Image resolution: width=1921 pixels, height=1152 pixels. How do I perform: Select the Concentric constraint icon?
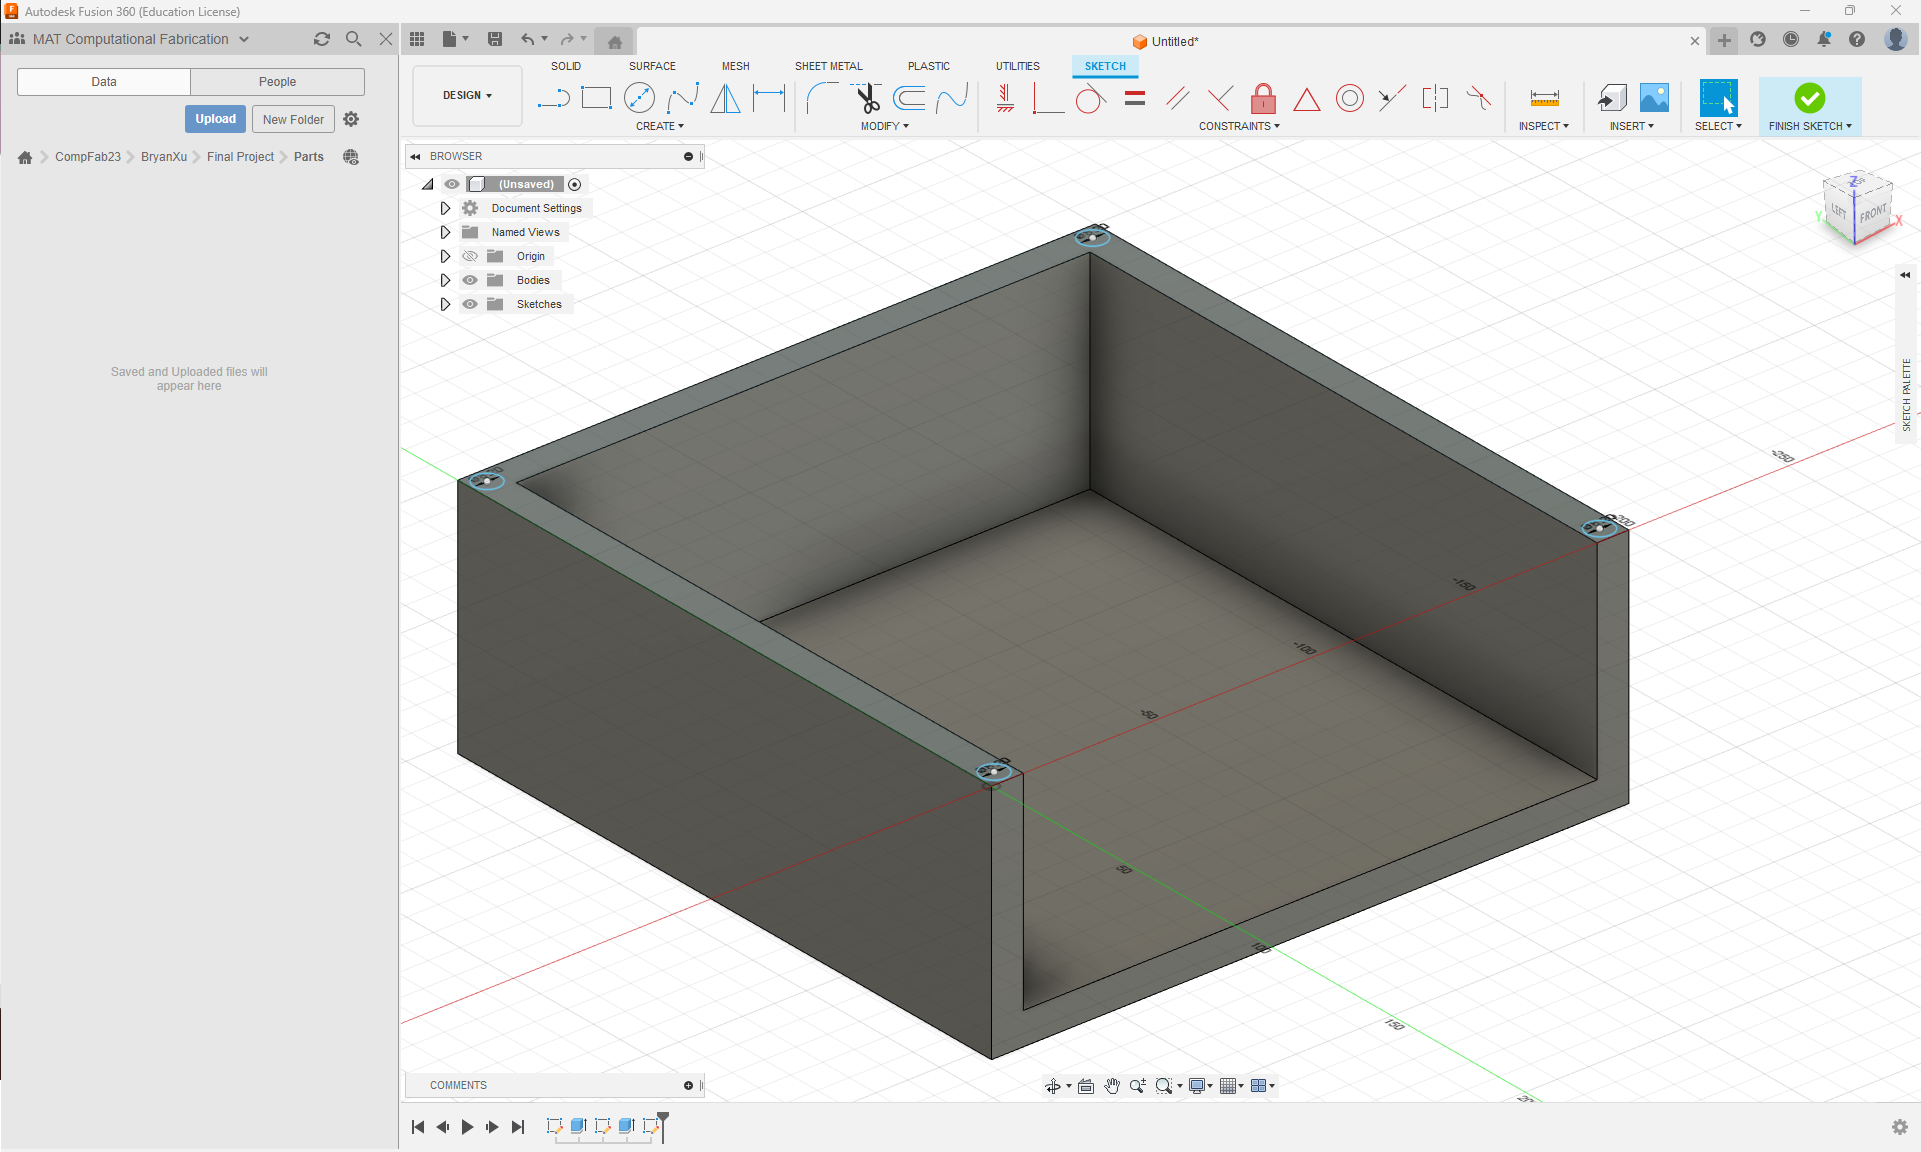1350,98
